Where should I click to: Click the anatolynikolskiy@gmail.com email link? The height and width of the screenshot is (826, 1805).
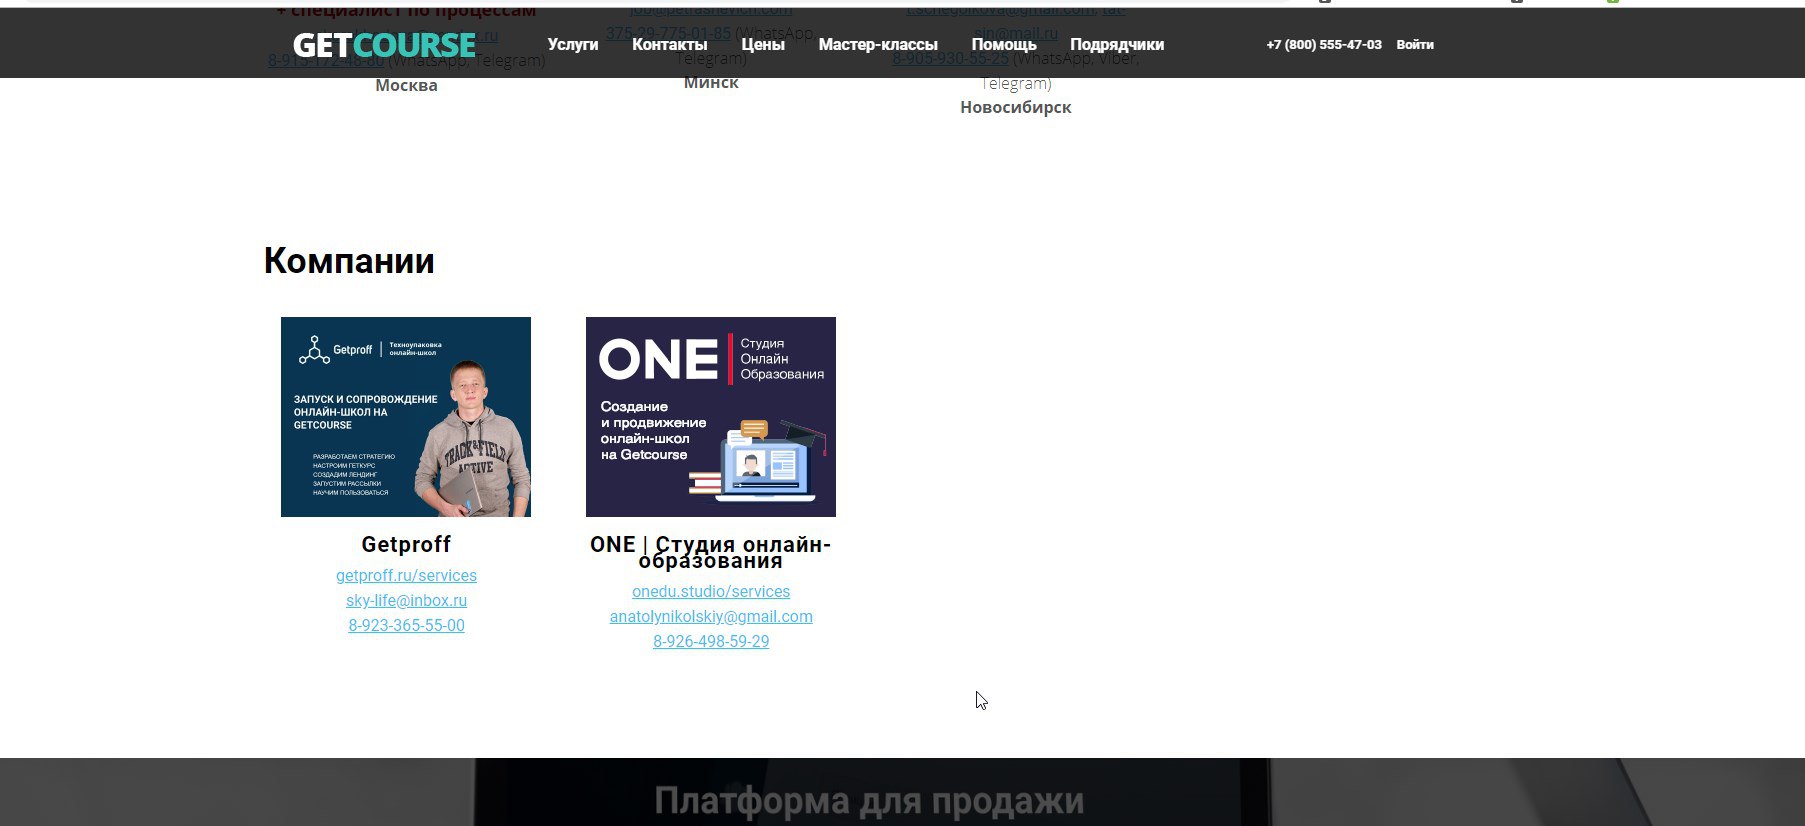[711, 616]
